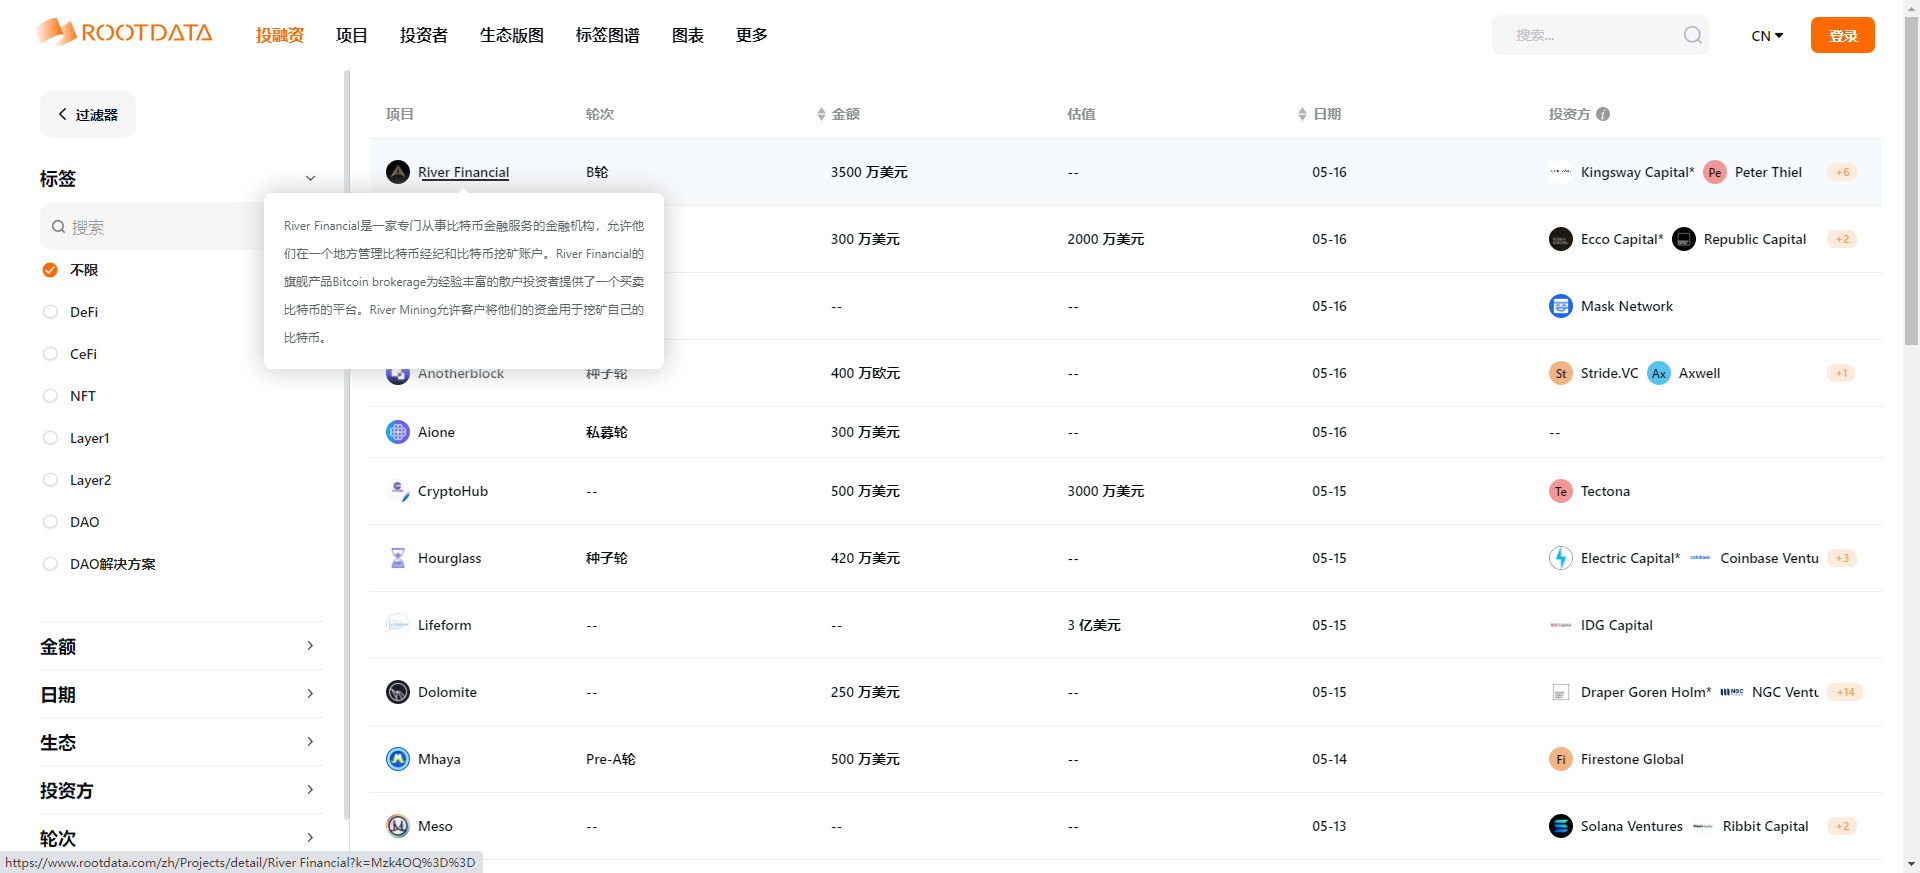Screen dimensions: 1920x873
Task: Click the investor info question-mark icon
Action: 1603,114
